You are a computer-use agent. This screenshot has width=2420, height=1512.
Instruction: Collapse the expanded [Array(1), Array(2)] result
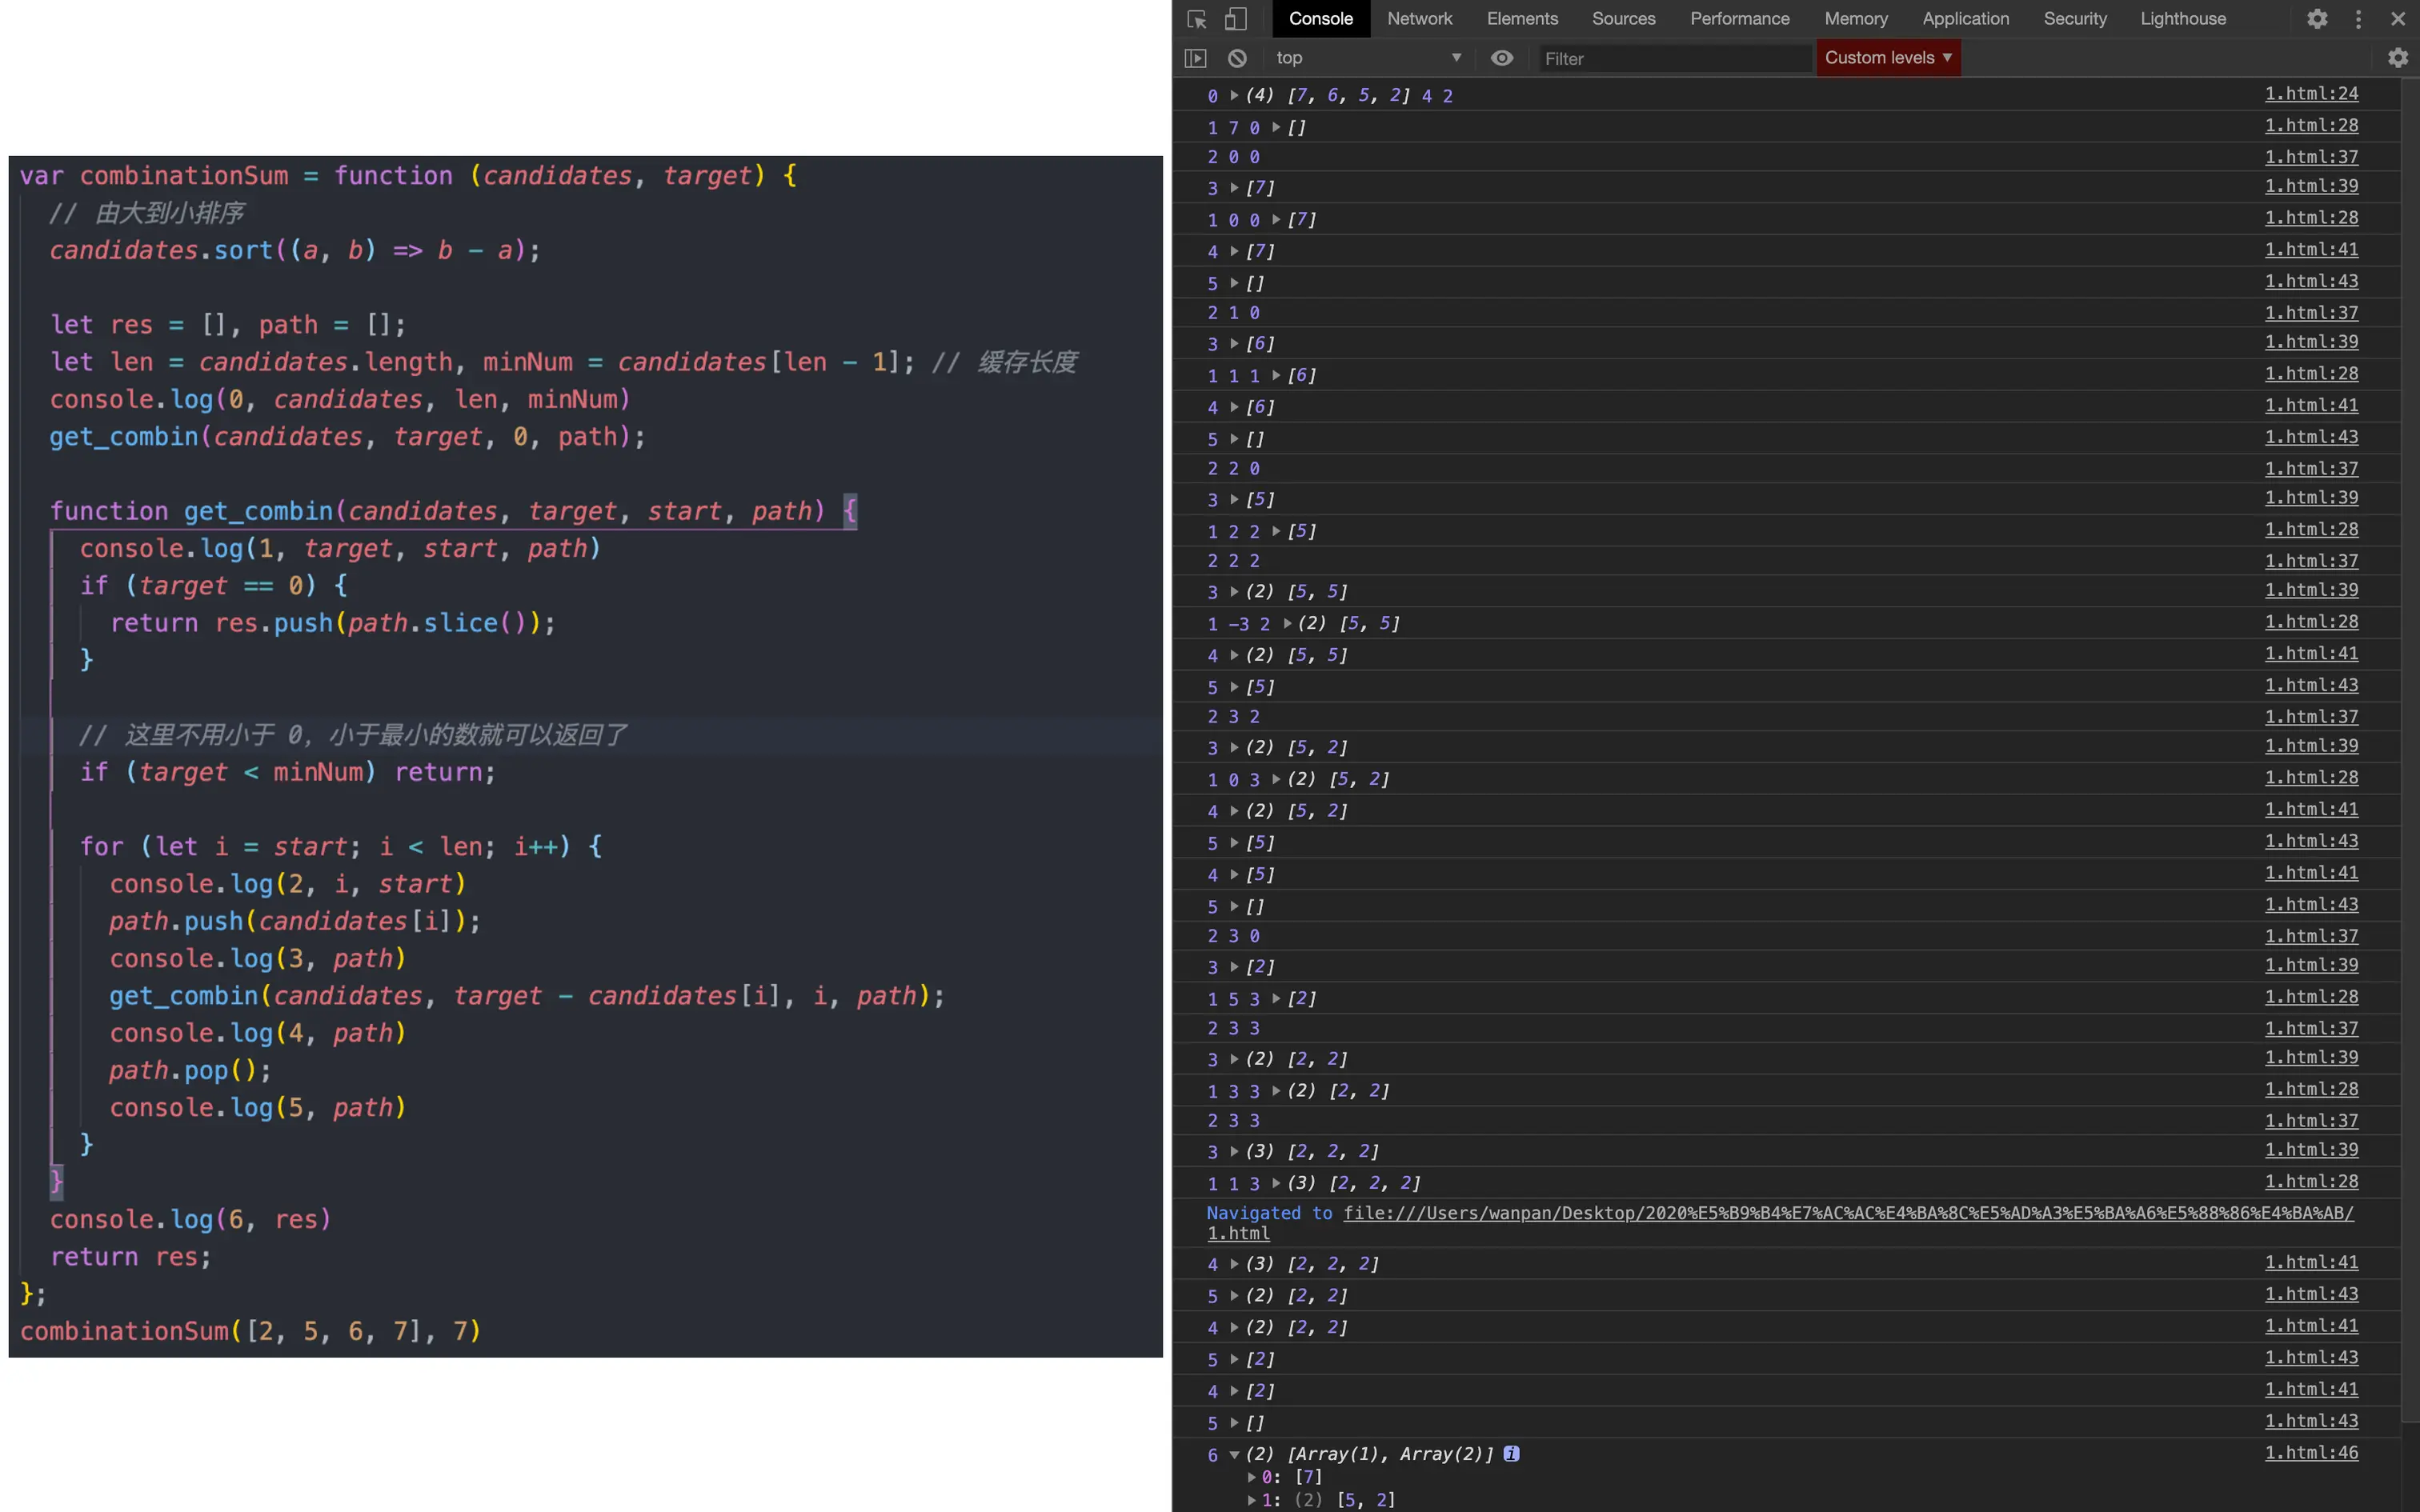tap(1234, 1454)
